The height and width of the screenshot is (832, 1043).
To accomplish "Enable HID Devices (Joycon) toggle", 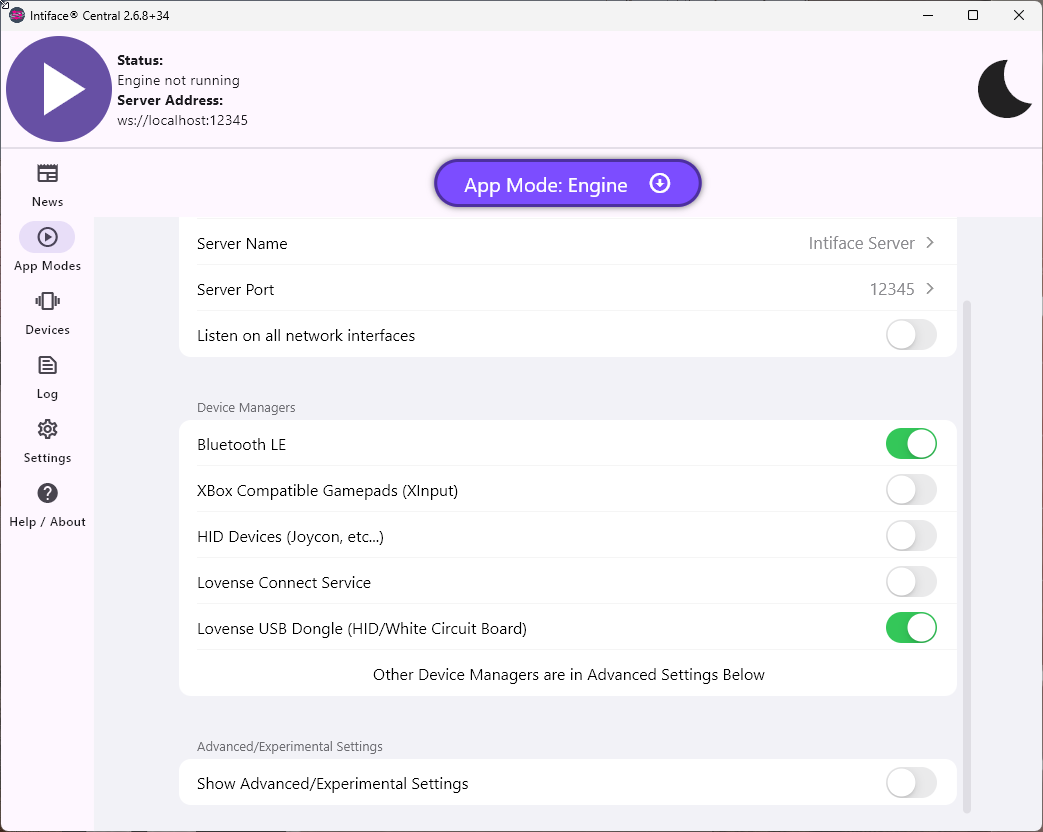I will (x=911, y=536).
